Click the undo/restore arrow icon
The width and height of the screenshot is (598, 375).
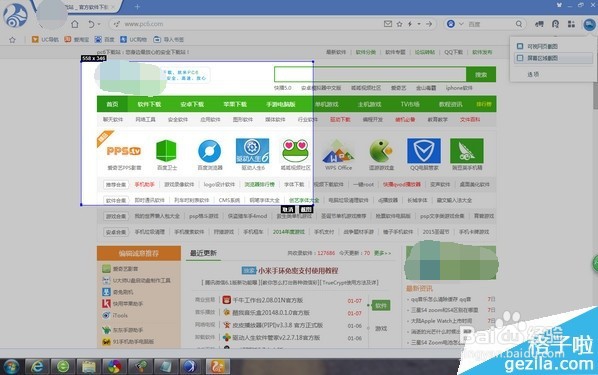pos(91,24)
